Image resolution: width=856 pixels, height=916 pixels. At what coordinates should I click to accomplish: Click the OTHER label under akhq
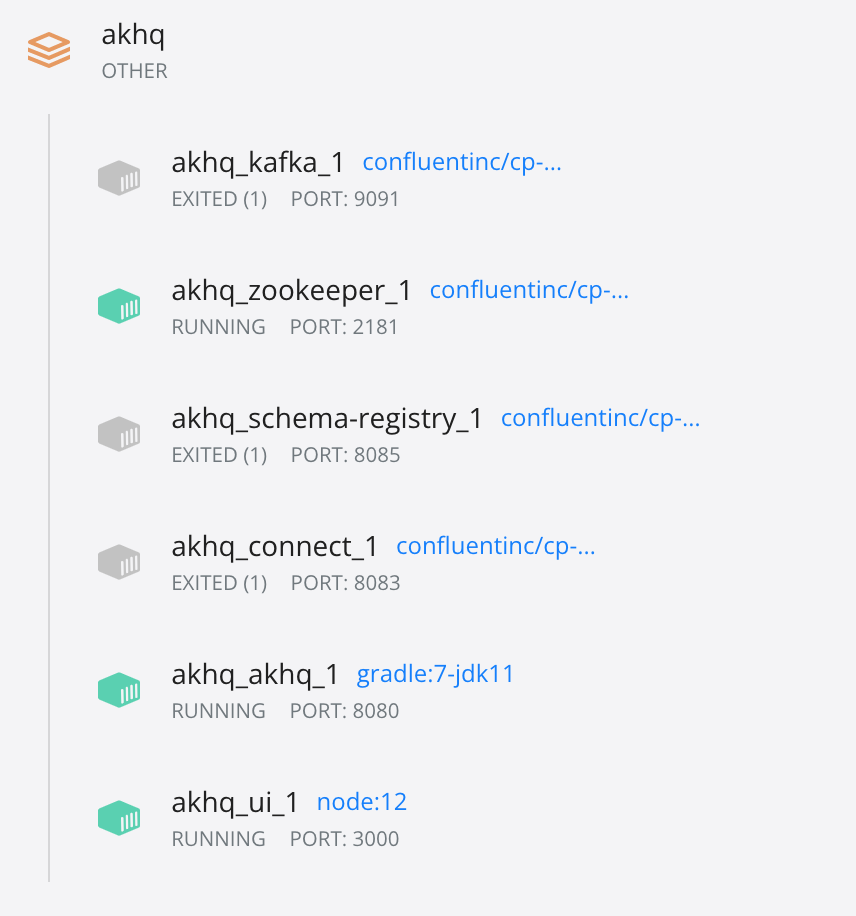click(x=134, y=71)
